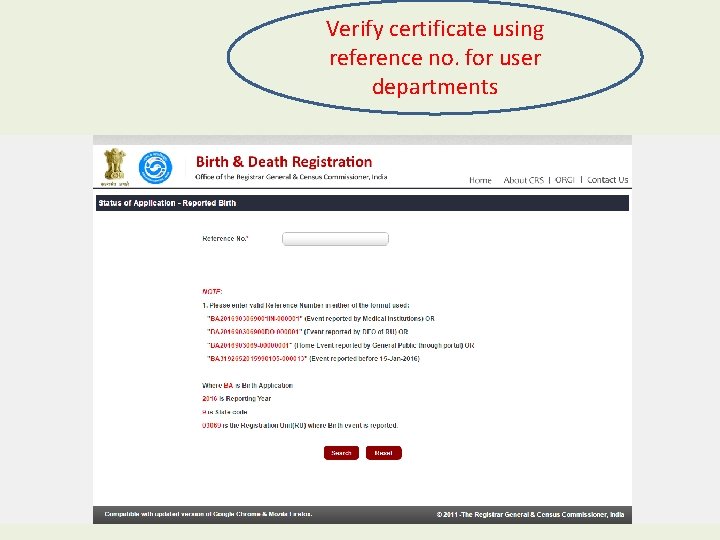Screen dimensions: 720x540
Task: Click the example reference ending IN-000001
Action: (x=255, y=318)
